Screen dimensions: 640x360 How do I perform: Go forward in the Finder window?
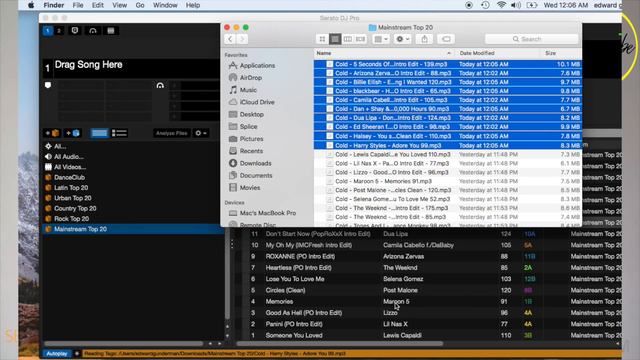242,39
